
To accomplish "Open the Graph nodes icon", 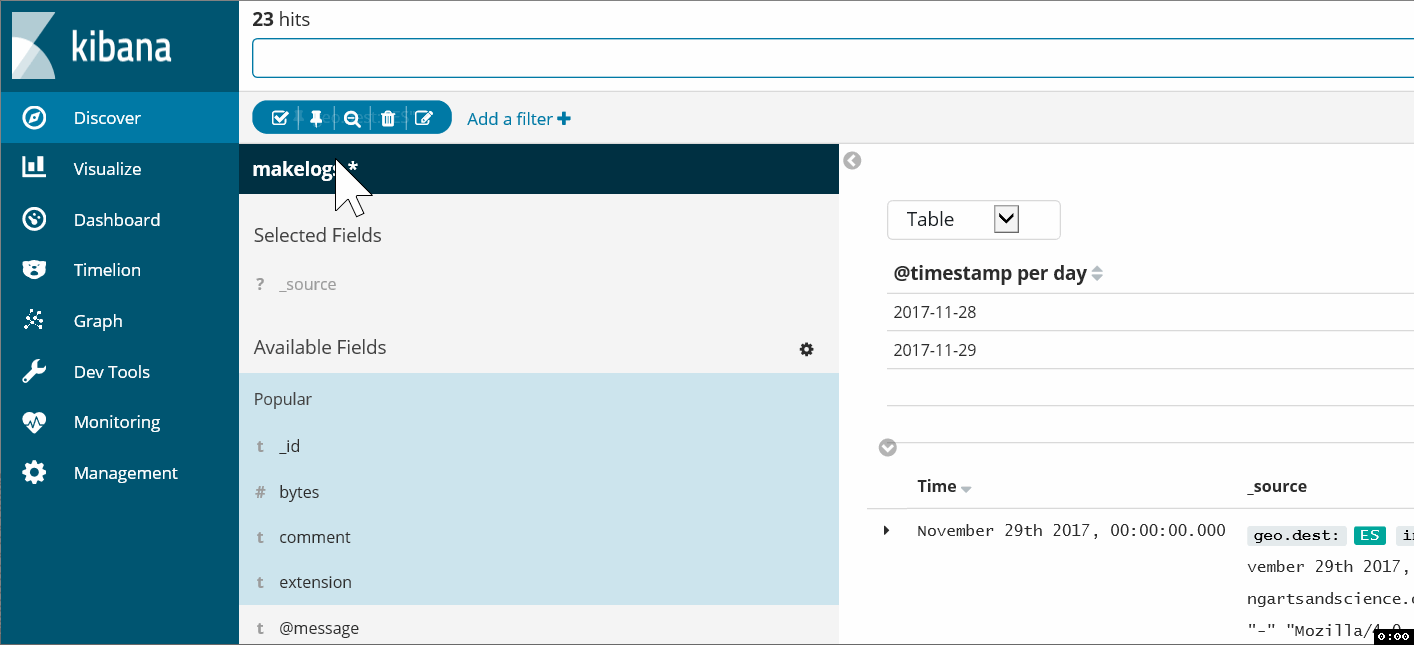I will pyautogui.click(x=34, y=321).
